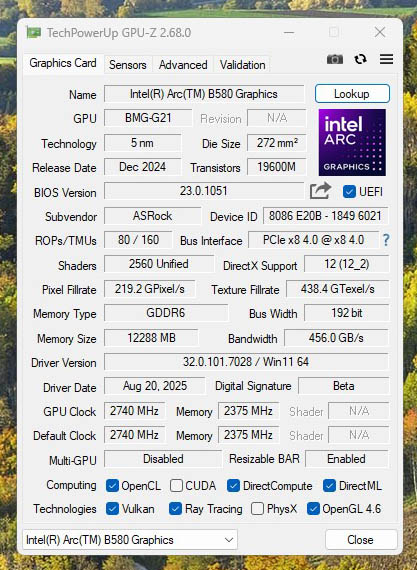Switch to the Sensors tab
417x570 pixels.
click(x=128, y=65)
